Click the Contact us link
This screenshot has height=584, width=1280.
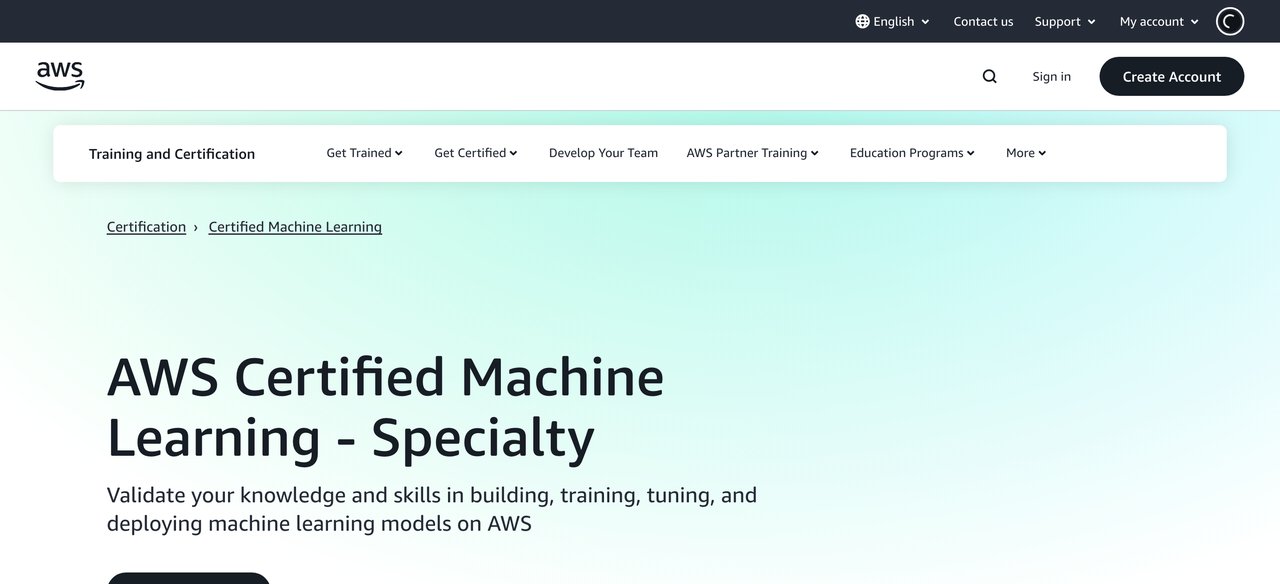(x=983, y=21)
